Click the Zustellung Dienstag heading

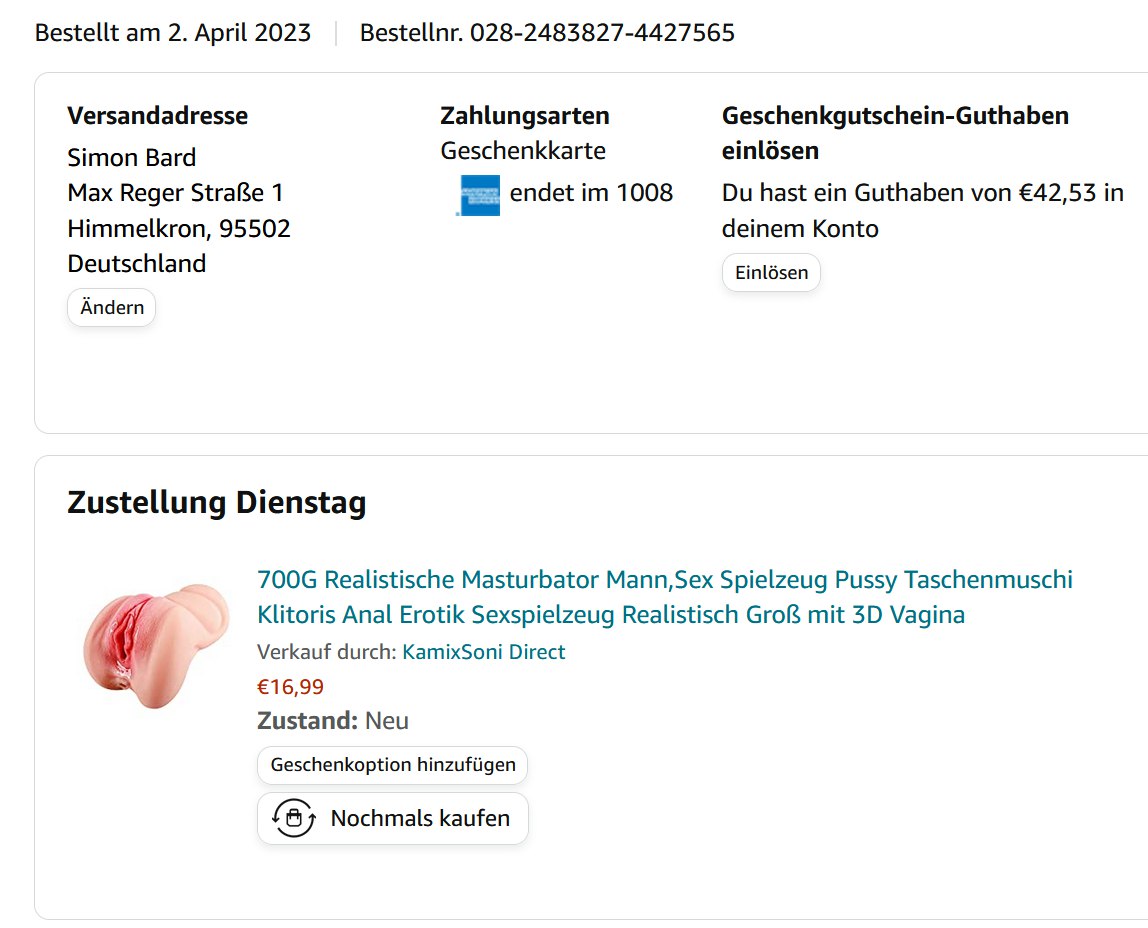click(x=216, y=503)
